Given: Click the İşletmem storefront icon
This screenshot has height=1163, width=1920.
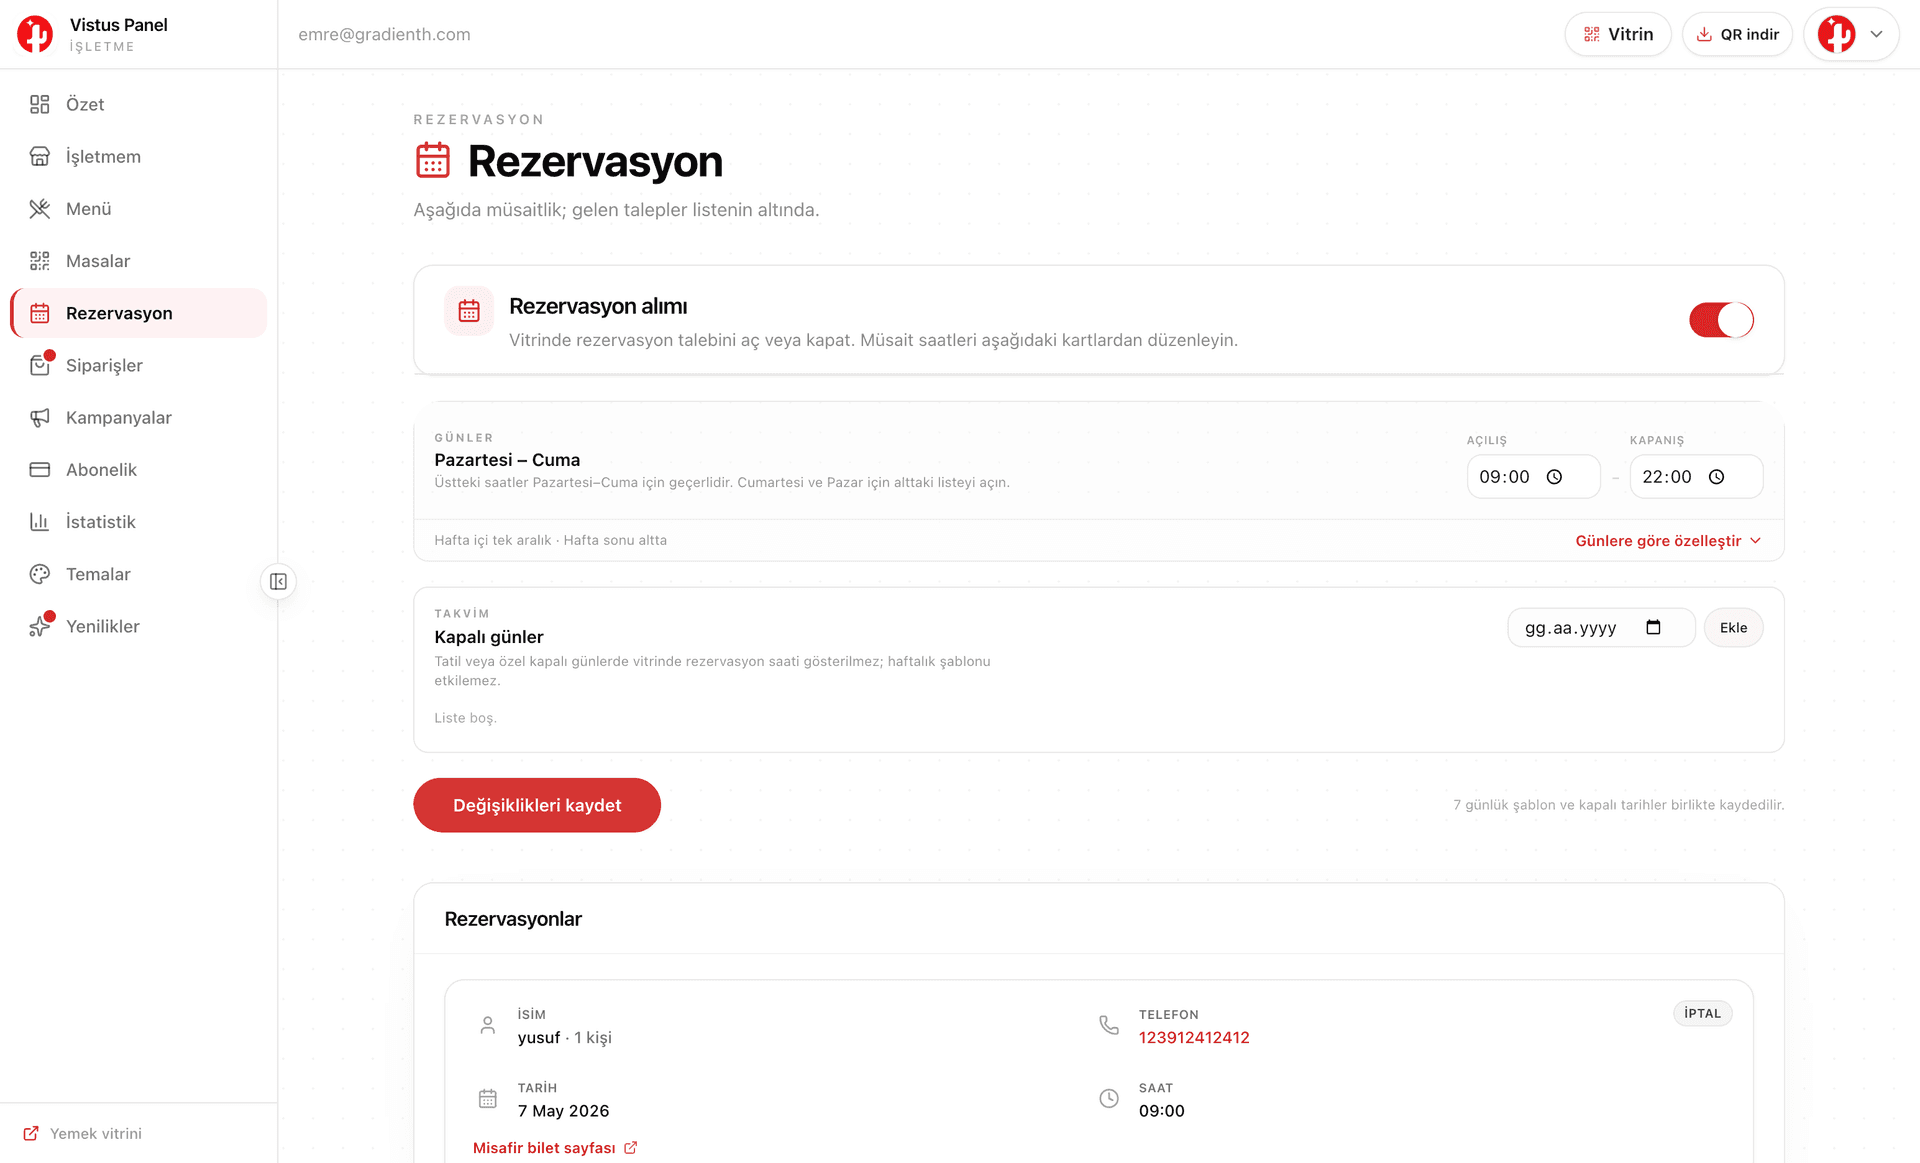Looking at the screenshot, I should (x=40, y=156).
